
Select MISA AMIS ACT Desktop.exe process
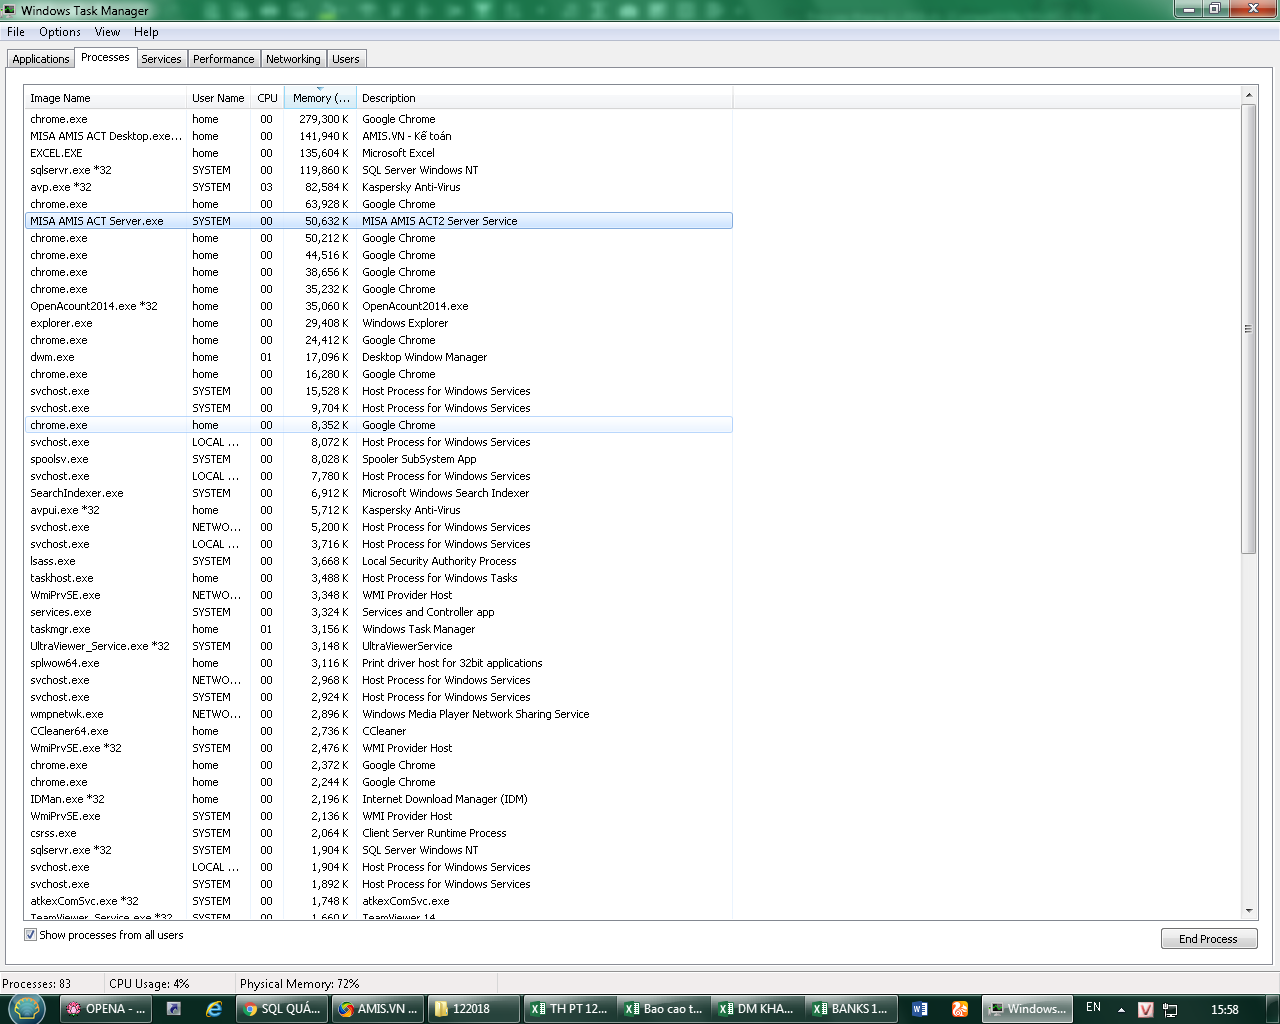click(x=379, y=136)
